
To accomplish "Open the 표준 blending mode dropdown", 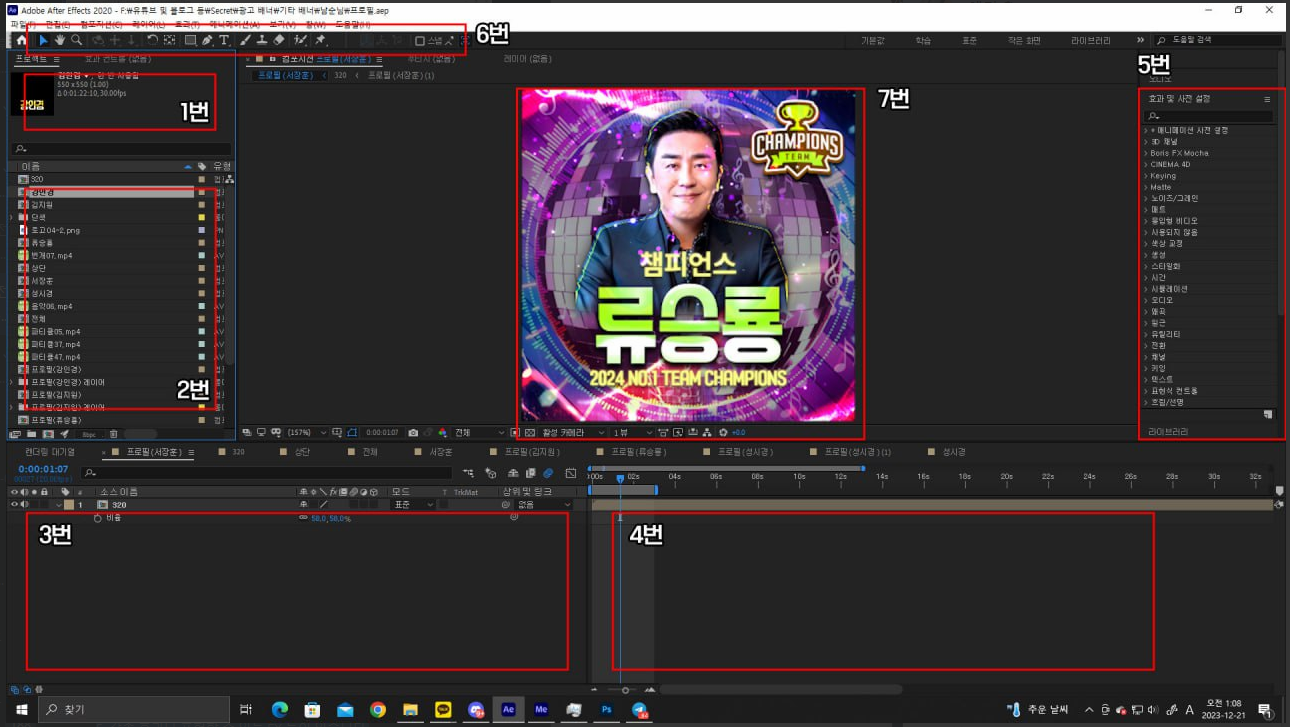I will click(x=412, y=505).
